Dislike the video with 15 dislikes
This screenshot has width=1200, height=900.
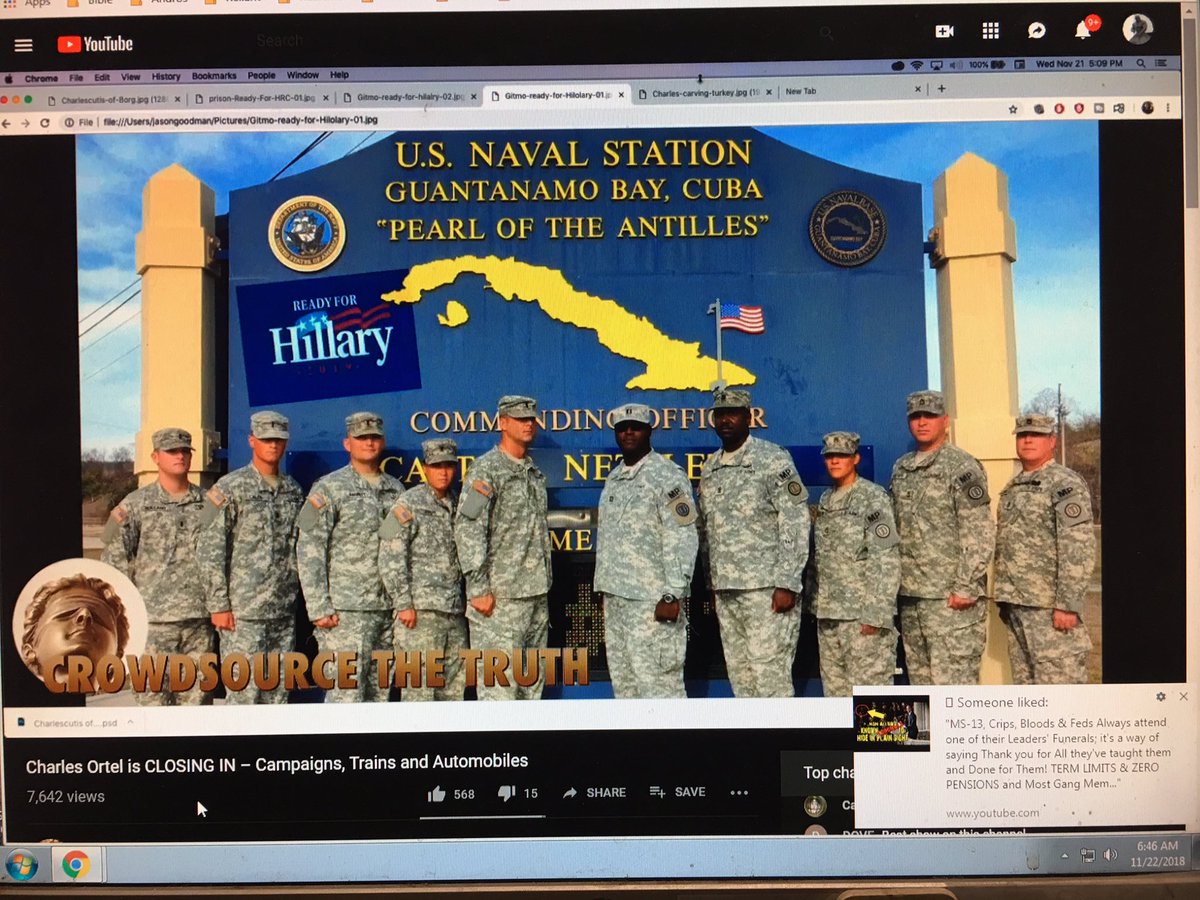(507, 793)
